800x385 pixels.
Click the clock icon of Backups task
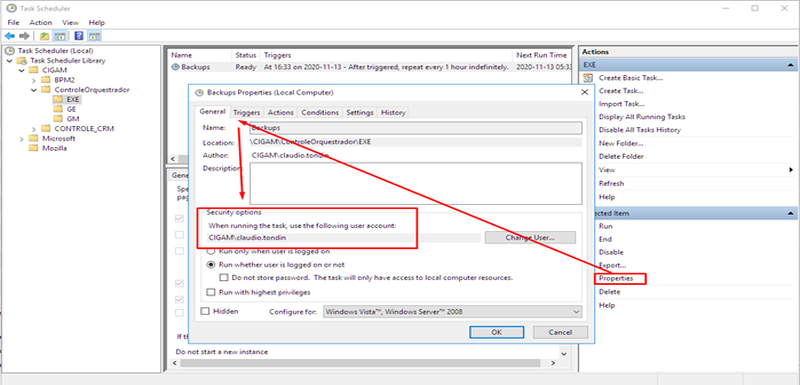click(x=176, y=67)
